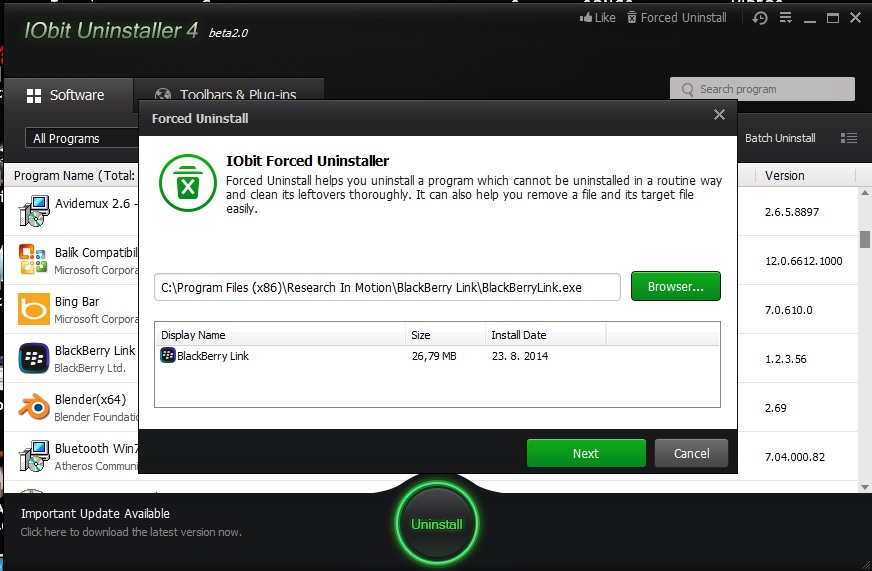
Task: Click the green trash Forced Uninstaller icon
Action: click(188, 183)
